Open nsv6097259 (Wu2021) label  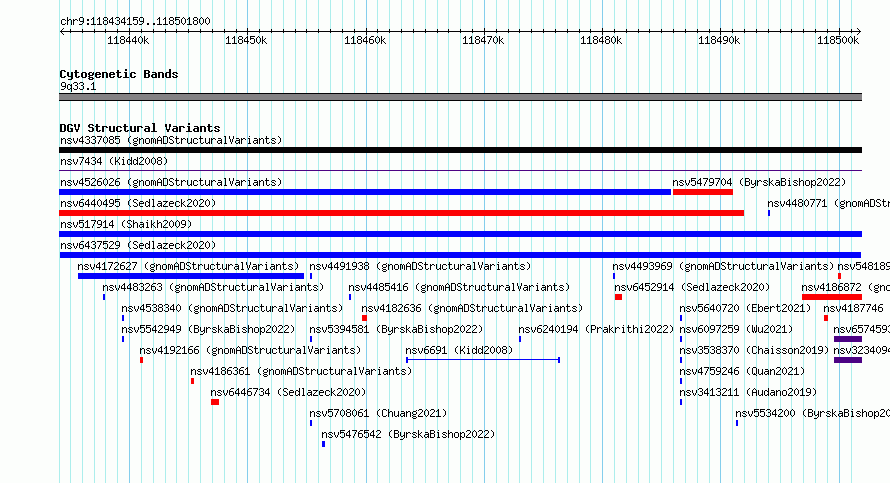point(736,329)
